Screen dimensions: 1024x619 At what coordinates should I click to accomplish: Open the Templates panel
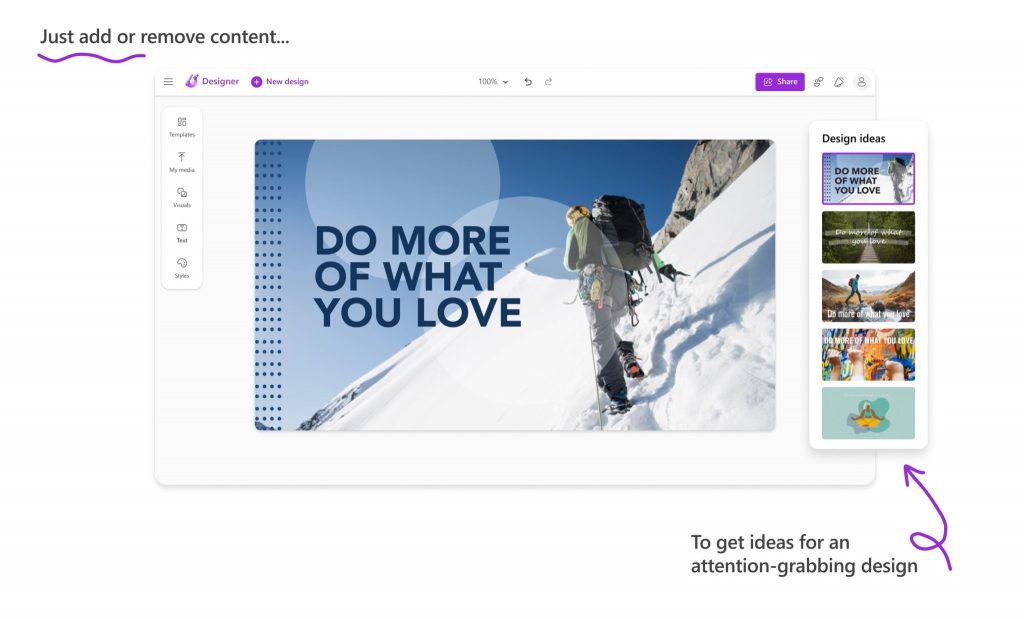(x=182, y=126)
